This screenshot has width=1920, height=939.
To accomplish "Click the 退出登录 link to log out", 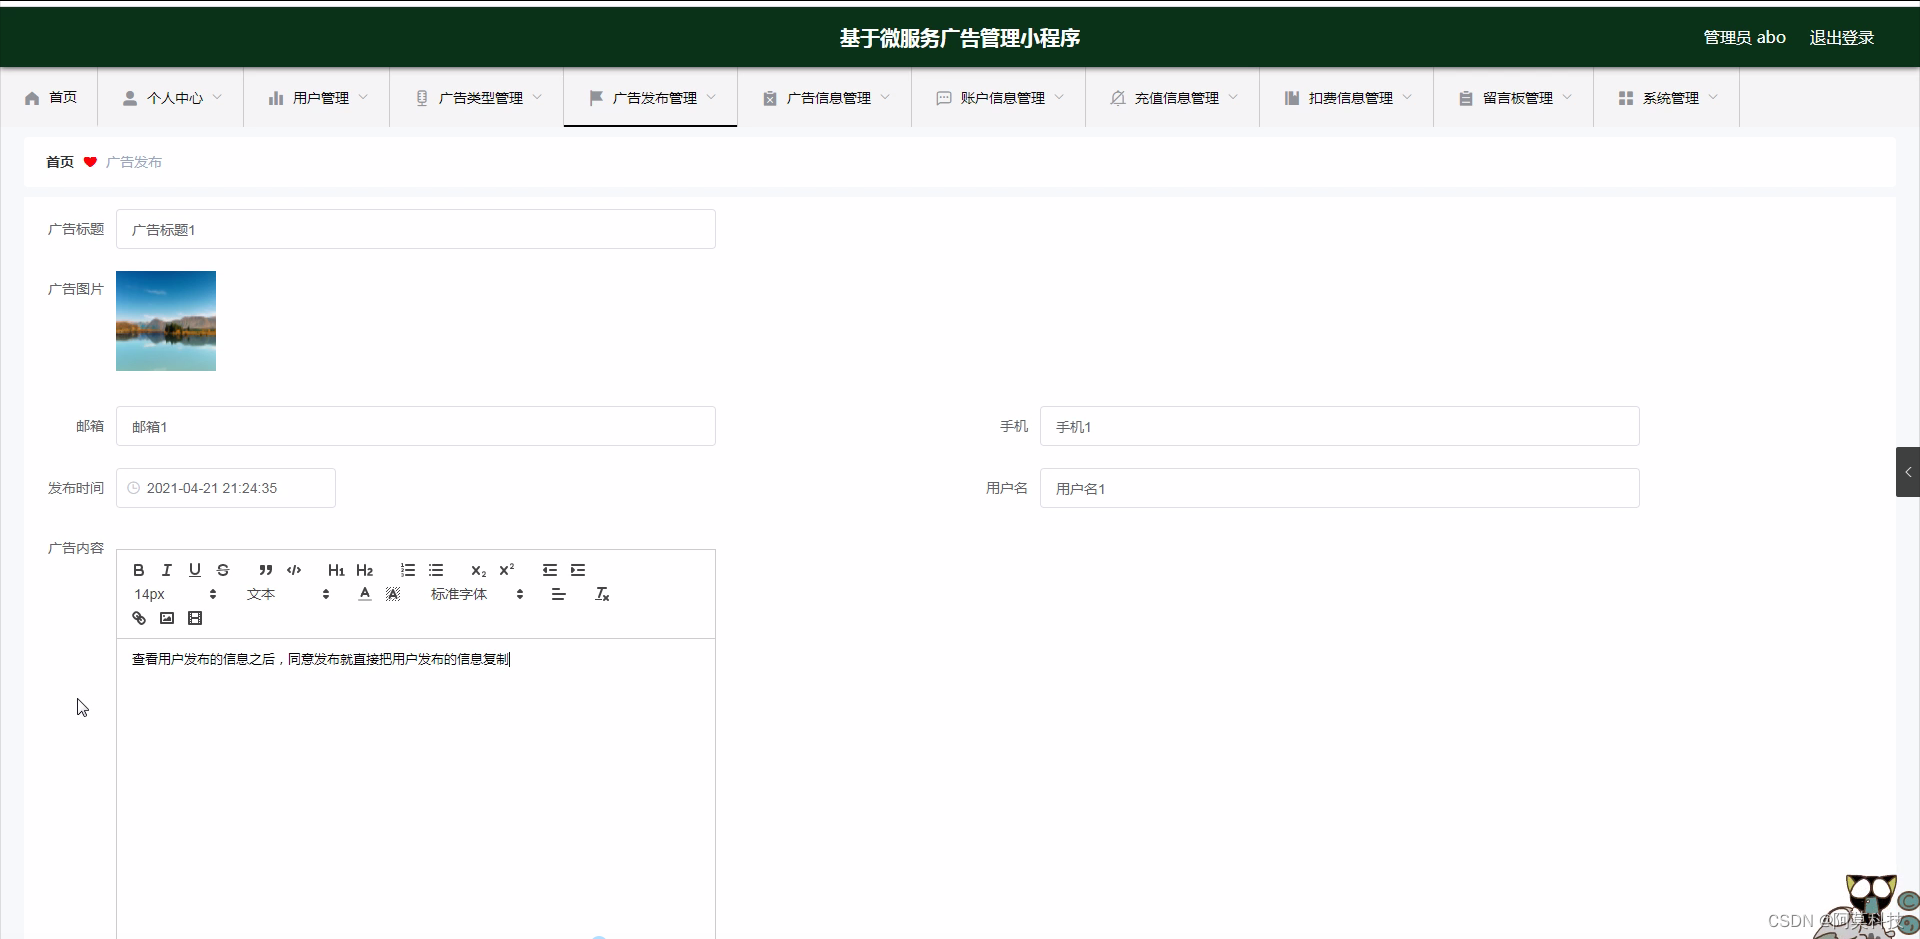I will click(x=1841, y=37).
